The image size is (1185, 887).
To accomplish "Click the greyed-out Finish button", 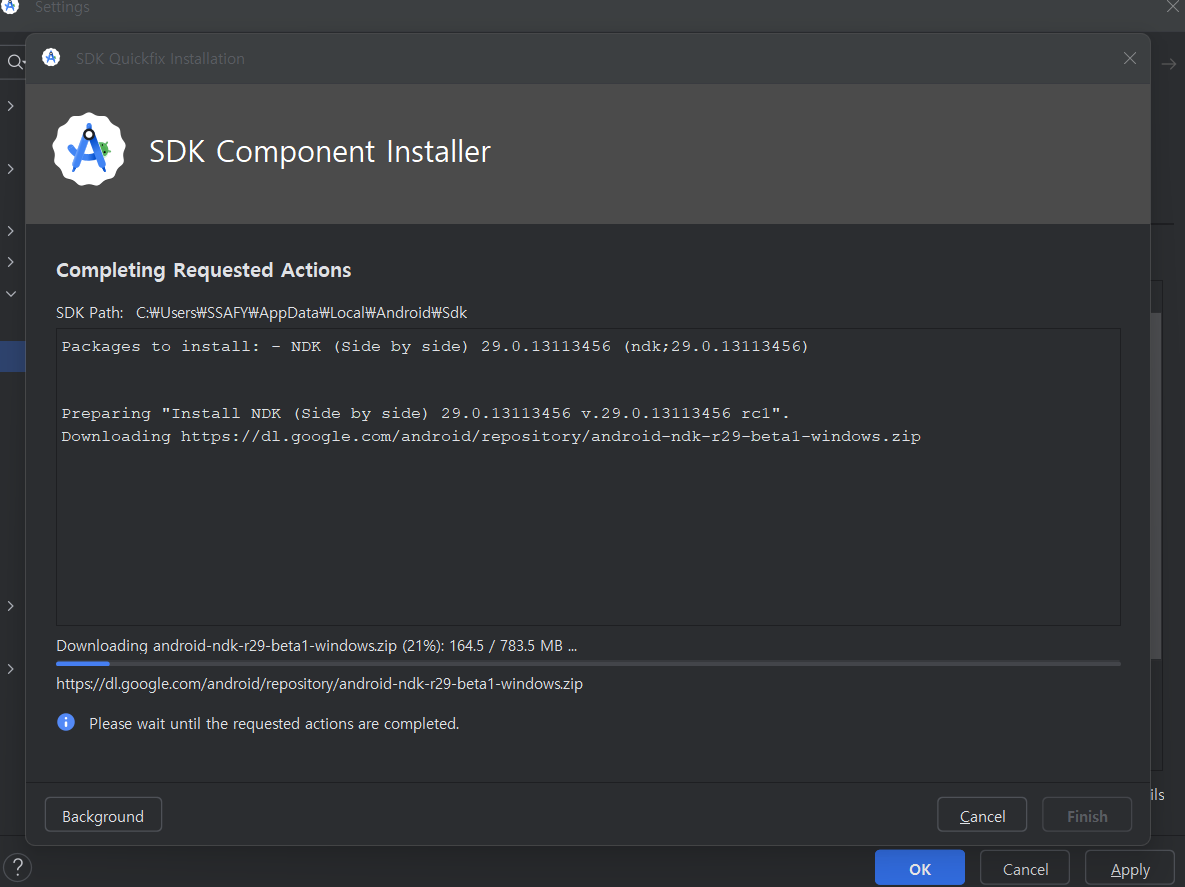I will pyautogui.click(x=1086, y=816).
